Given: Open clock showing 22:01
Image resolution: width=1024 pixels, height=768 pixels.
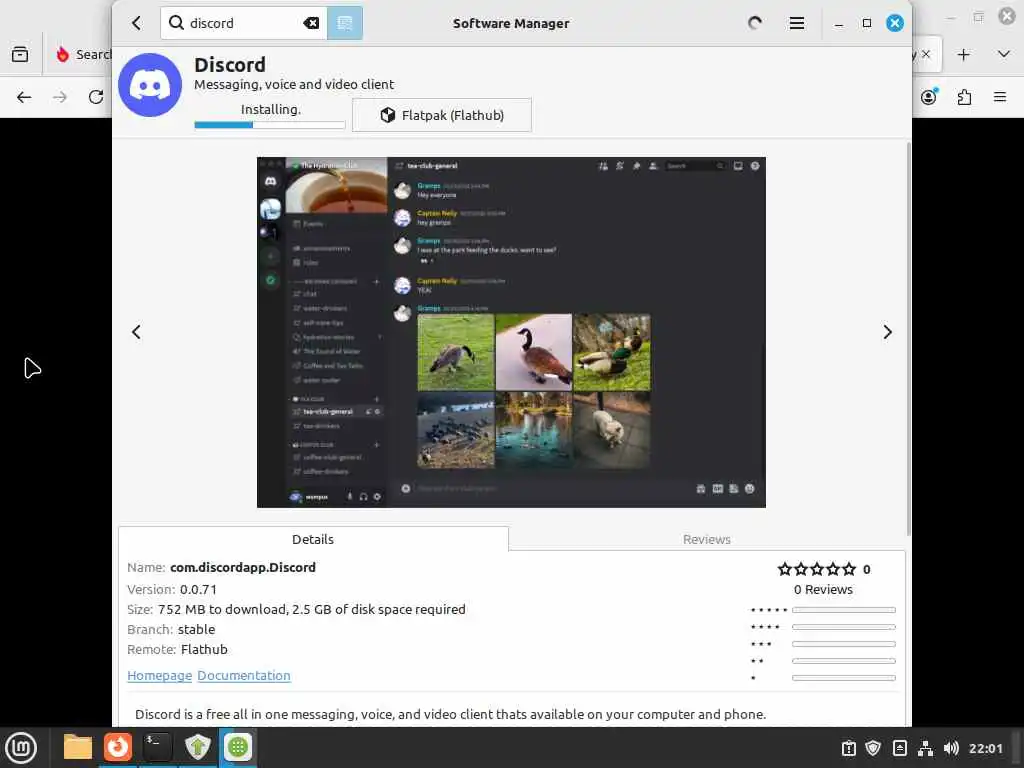Looking at the screenshot, I should pos(985,748).
